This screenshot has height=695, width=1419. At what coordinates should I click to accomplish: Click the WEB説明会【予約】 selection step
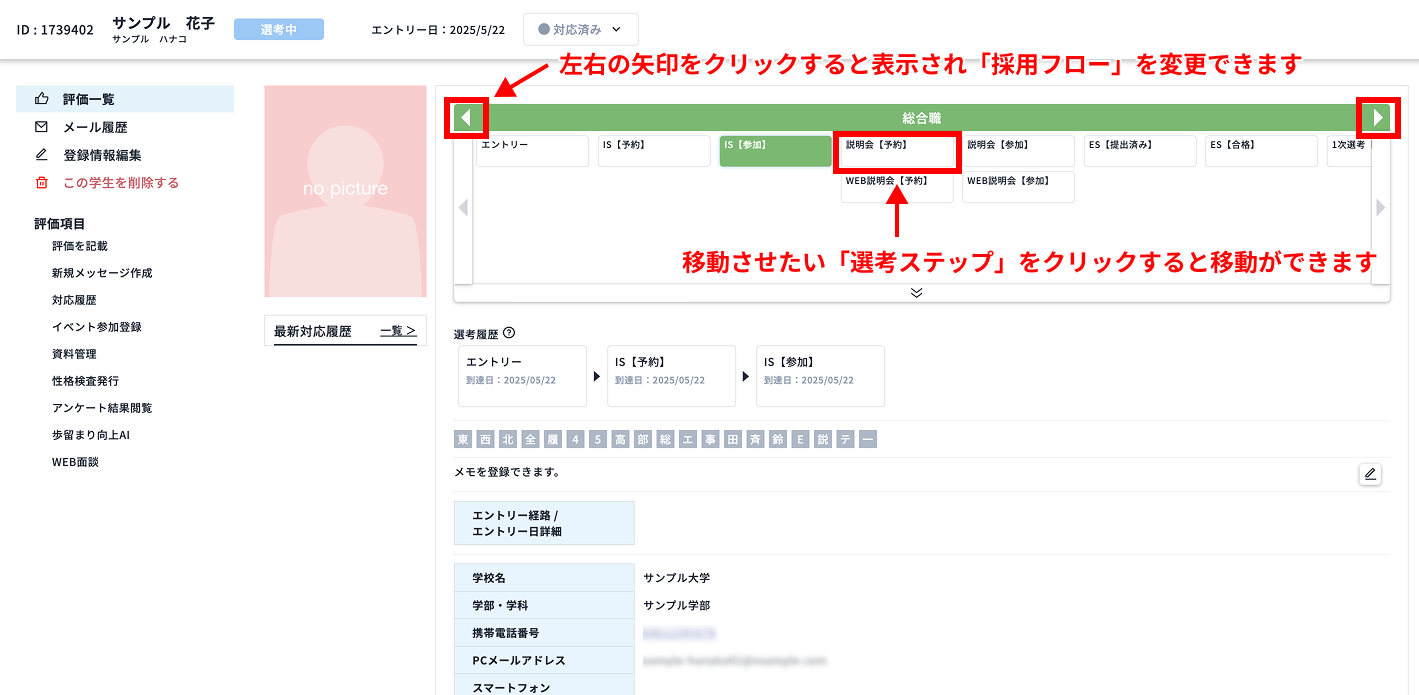click(x=896, y=186)
